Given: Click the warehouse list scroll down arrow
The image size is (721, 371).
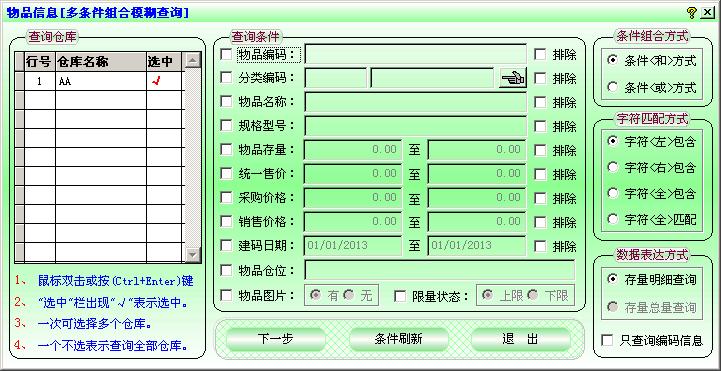Looking at the screenshot, I should point(193,255).
